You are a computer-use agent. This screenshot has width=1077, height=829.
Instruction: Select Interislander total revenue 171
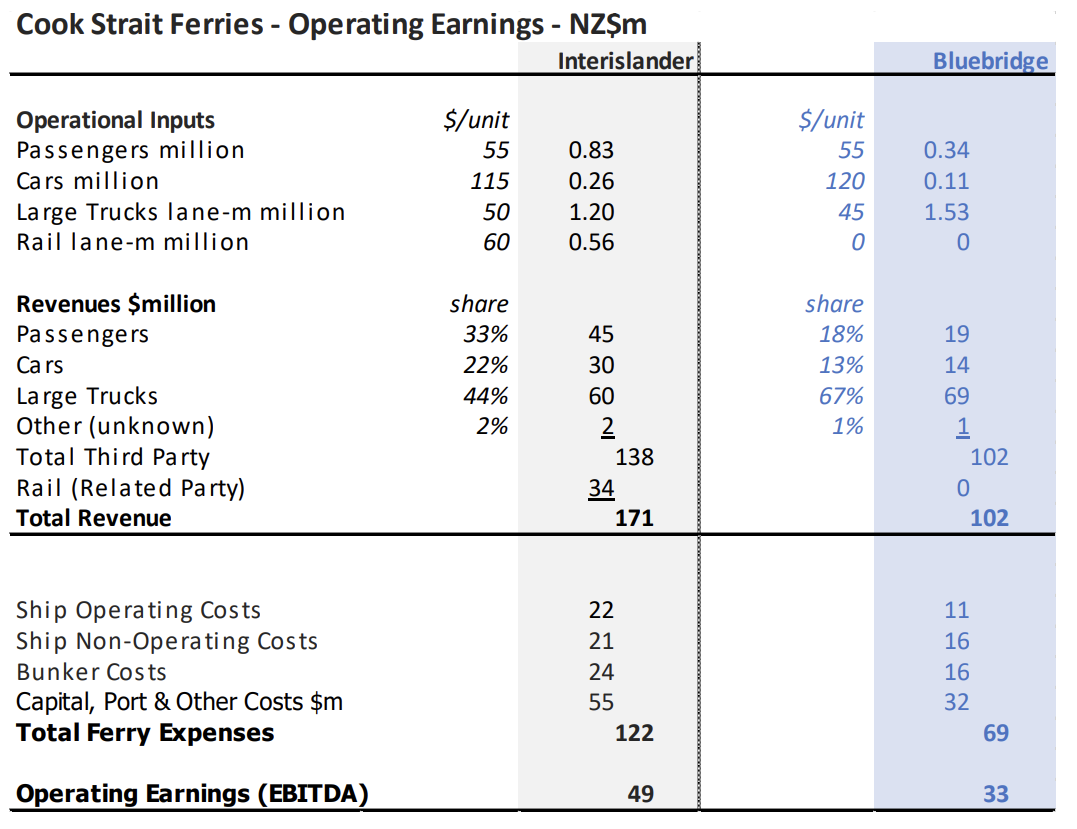(634, 519)
